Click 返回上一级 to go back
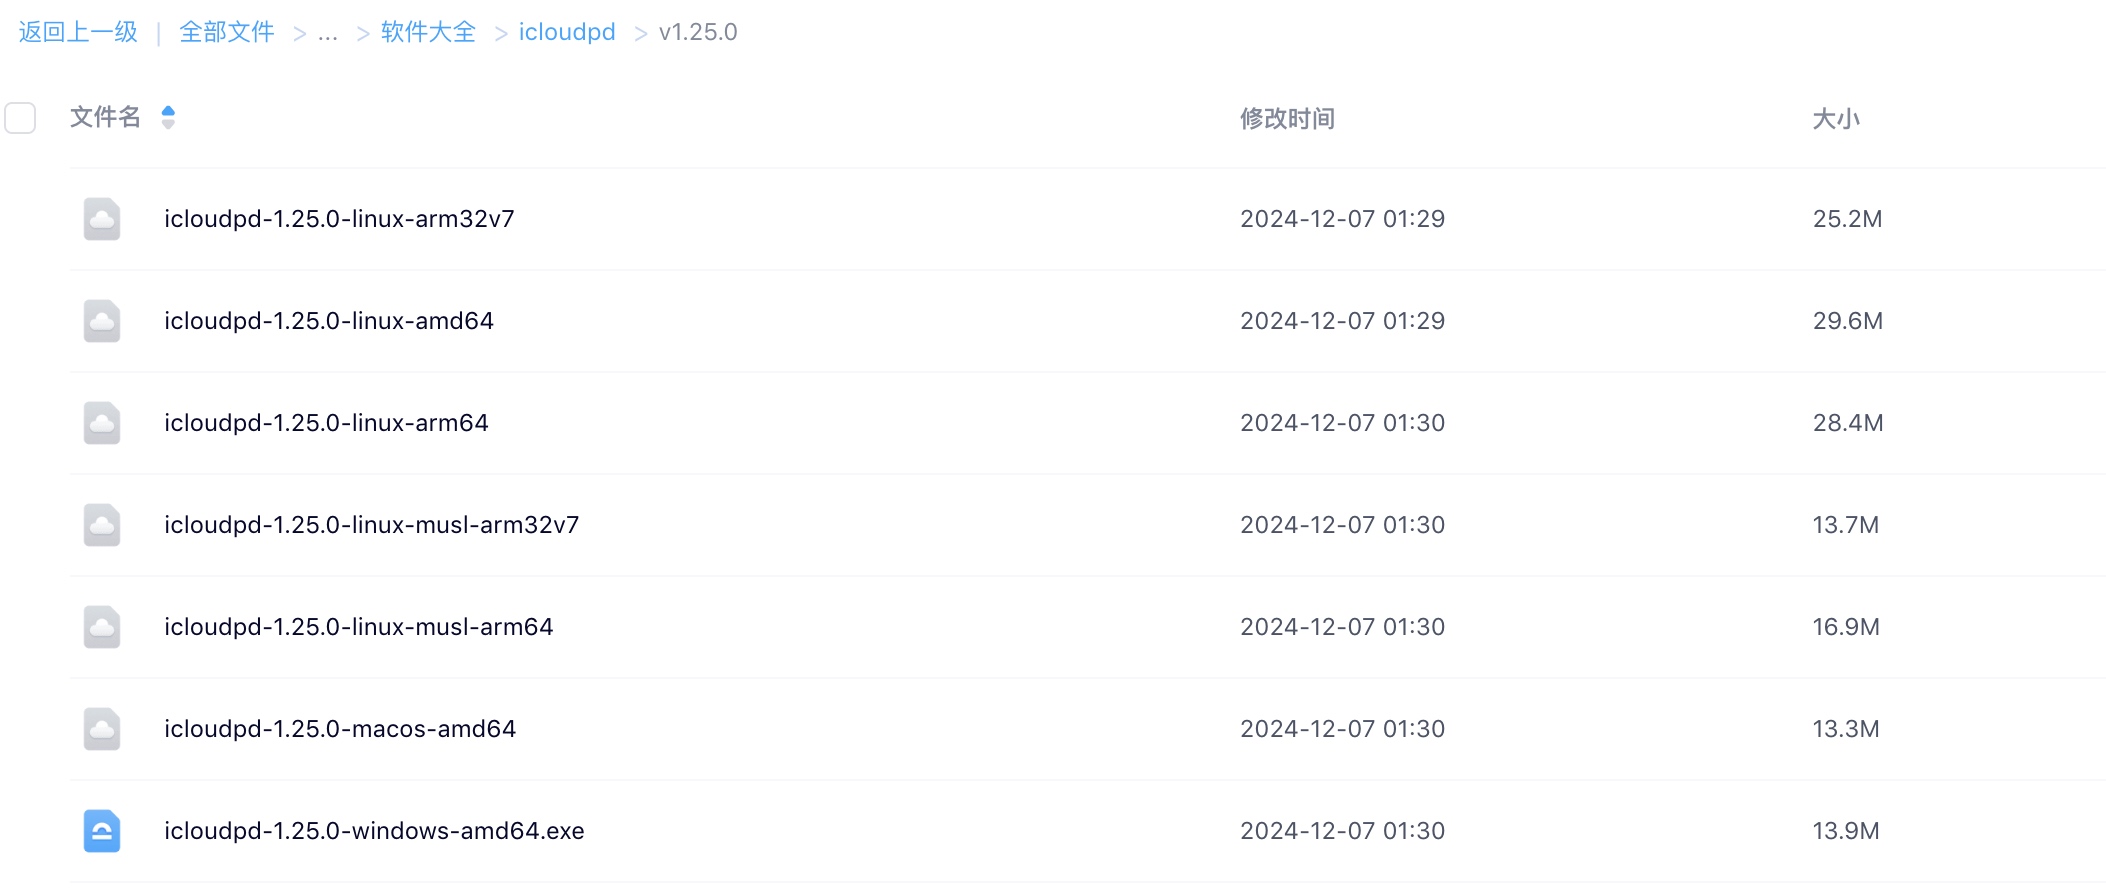Screen dimensions: 2106x894 78,32
